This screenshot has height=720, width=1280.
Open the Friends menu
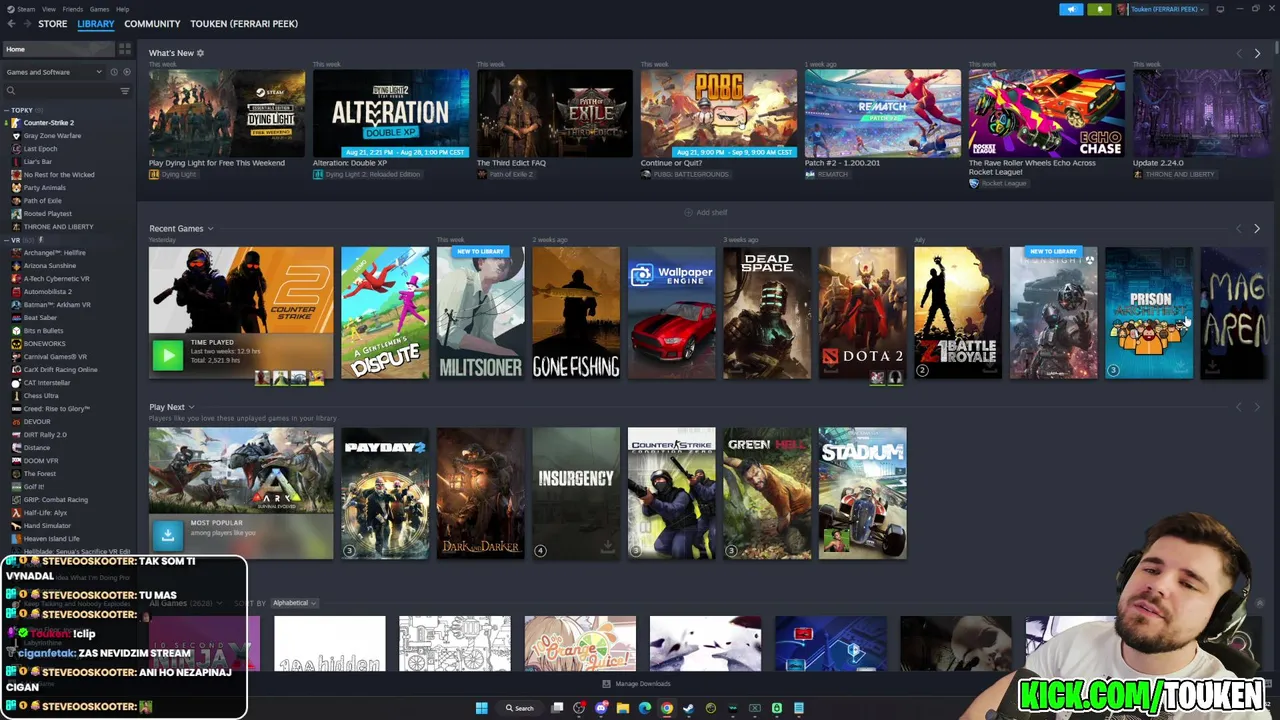(73, 9)
